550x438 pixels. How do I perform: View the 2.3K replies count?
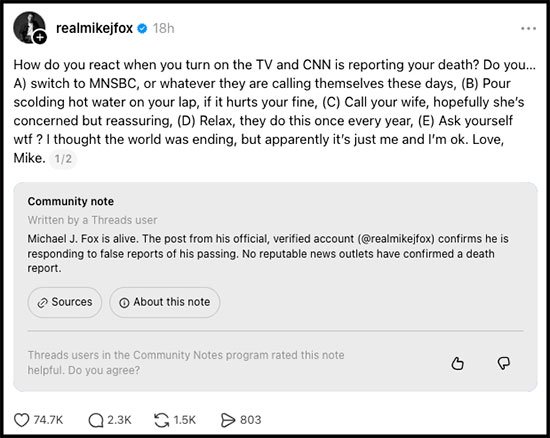[x=119, y=420]
